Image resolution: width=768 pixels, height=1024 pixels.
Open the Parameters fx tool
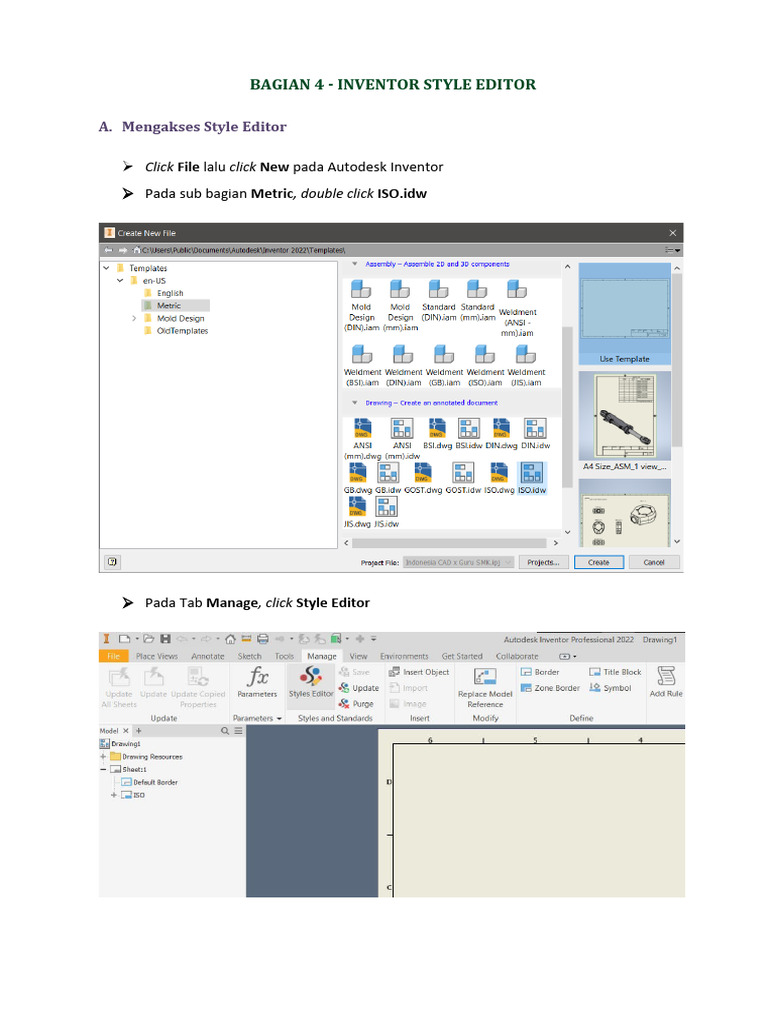(x=257, y=682)
